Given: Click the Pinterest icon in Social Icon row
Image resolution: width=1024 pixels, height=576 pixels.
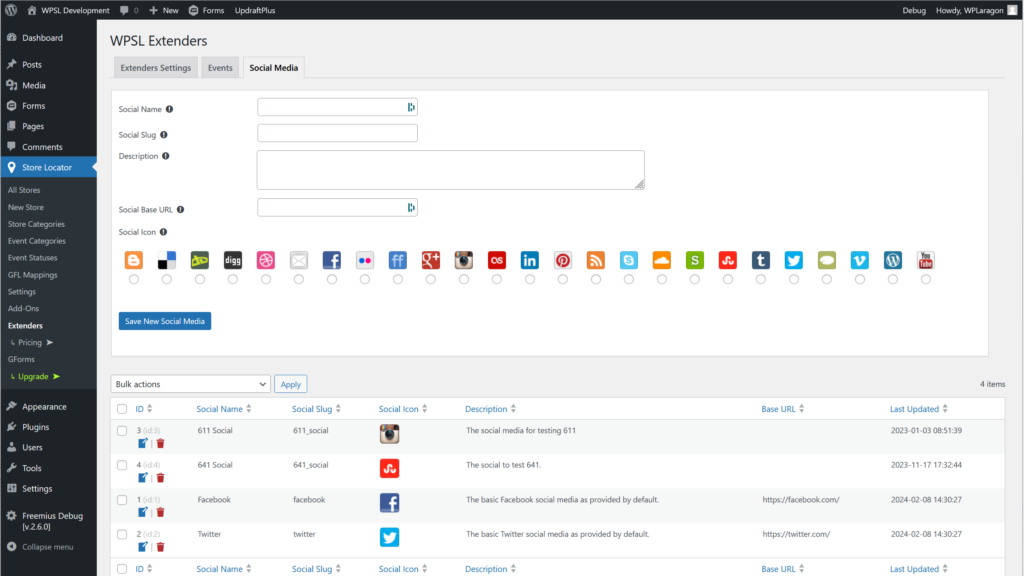Looking at the screenshot, I should (563, 260).
